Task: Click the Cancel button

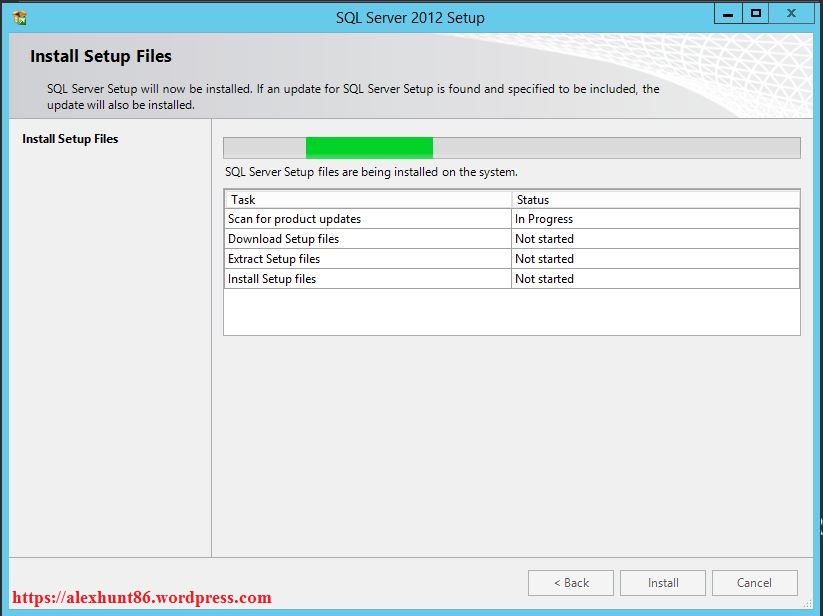Action: (754, 583)
